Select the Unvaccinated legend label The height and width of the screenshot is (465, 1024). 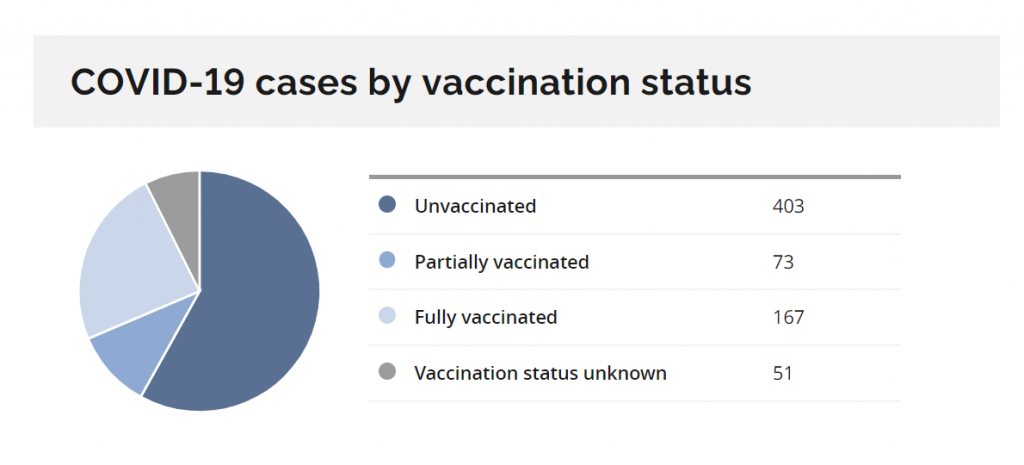(475, 206)
